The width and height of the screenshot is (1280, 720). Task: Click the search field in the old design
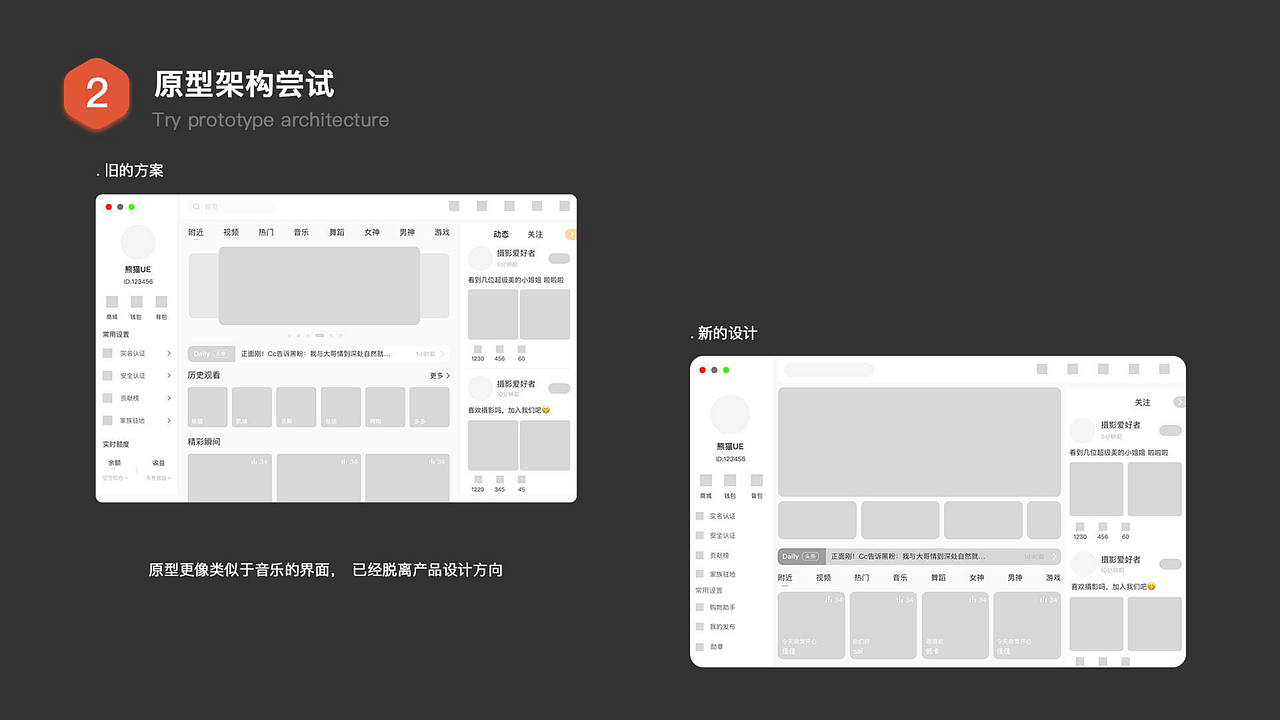point(232,207)
